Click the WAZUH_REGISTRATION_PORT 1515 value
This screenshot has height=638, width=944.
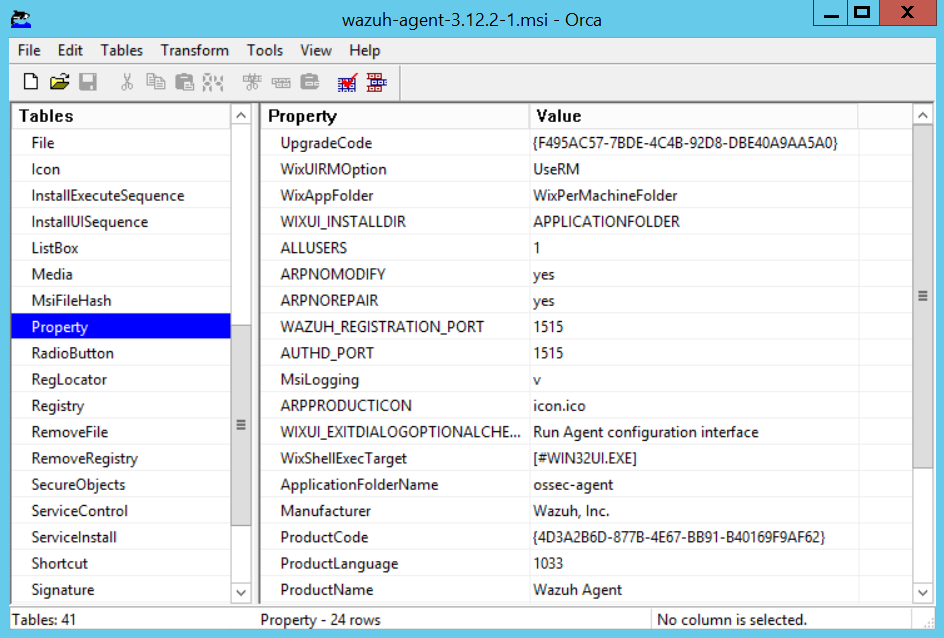coord(548,327)
